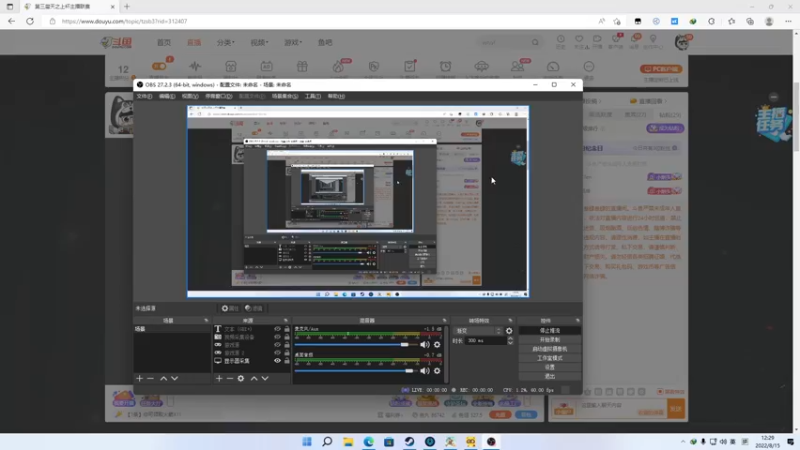Pop out the 控件 dock using its header icon
Screen dimensions: 800x450
pos(578,320)
